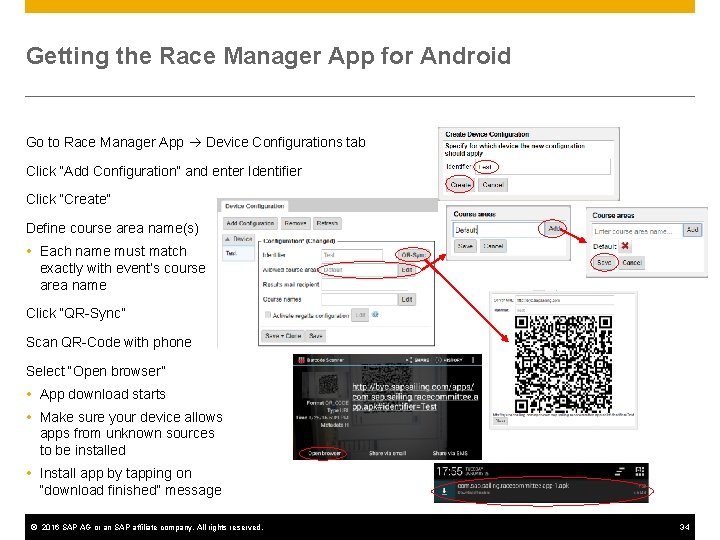Viewport: 720px width, 540px height.
Task: Click Create in Create Device Configuration dialog
Action: tap(460, 185)
